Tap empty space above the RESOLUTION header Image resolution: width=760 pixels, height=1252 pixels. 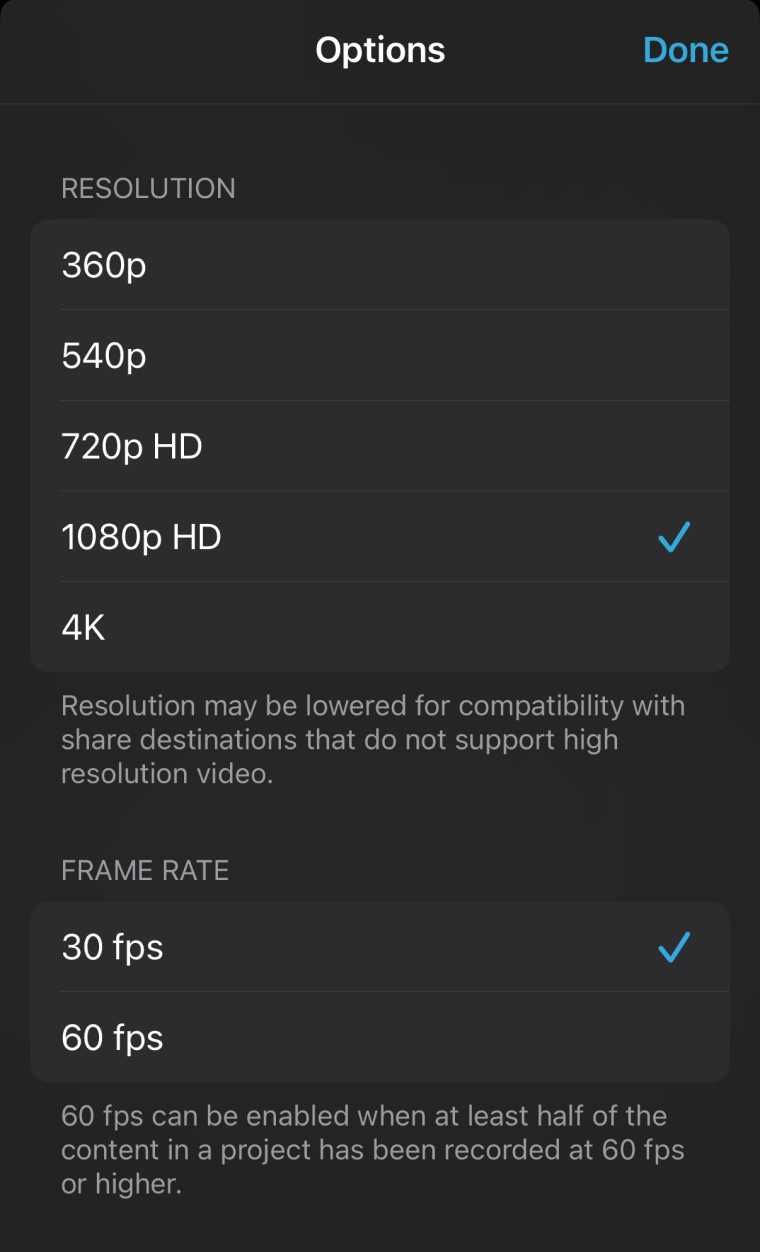(x=380, y=140)
